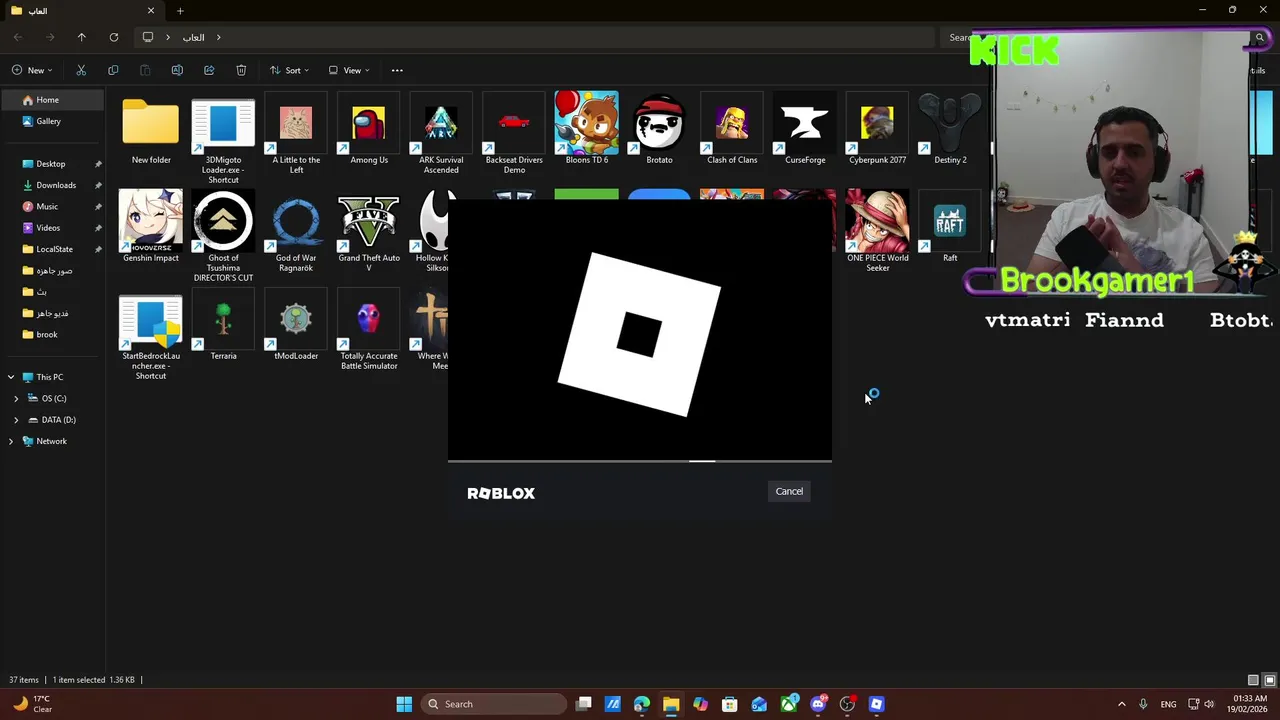Switch to details view layout
Viewport: 1280px width, 720px height.
[x=1253, y=680]
